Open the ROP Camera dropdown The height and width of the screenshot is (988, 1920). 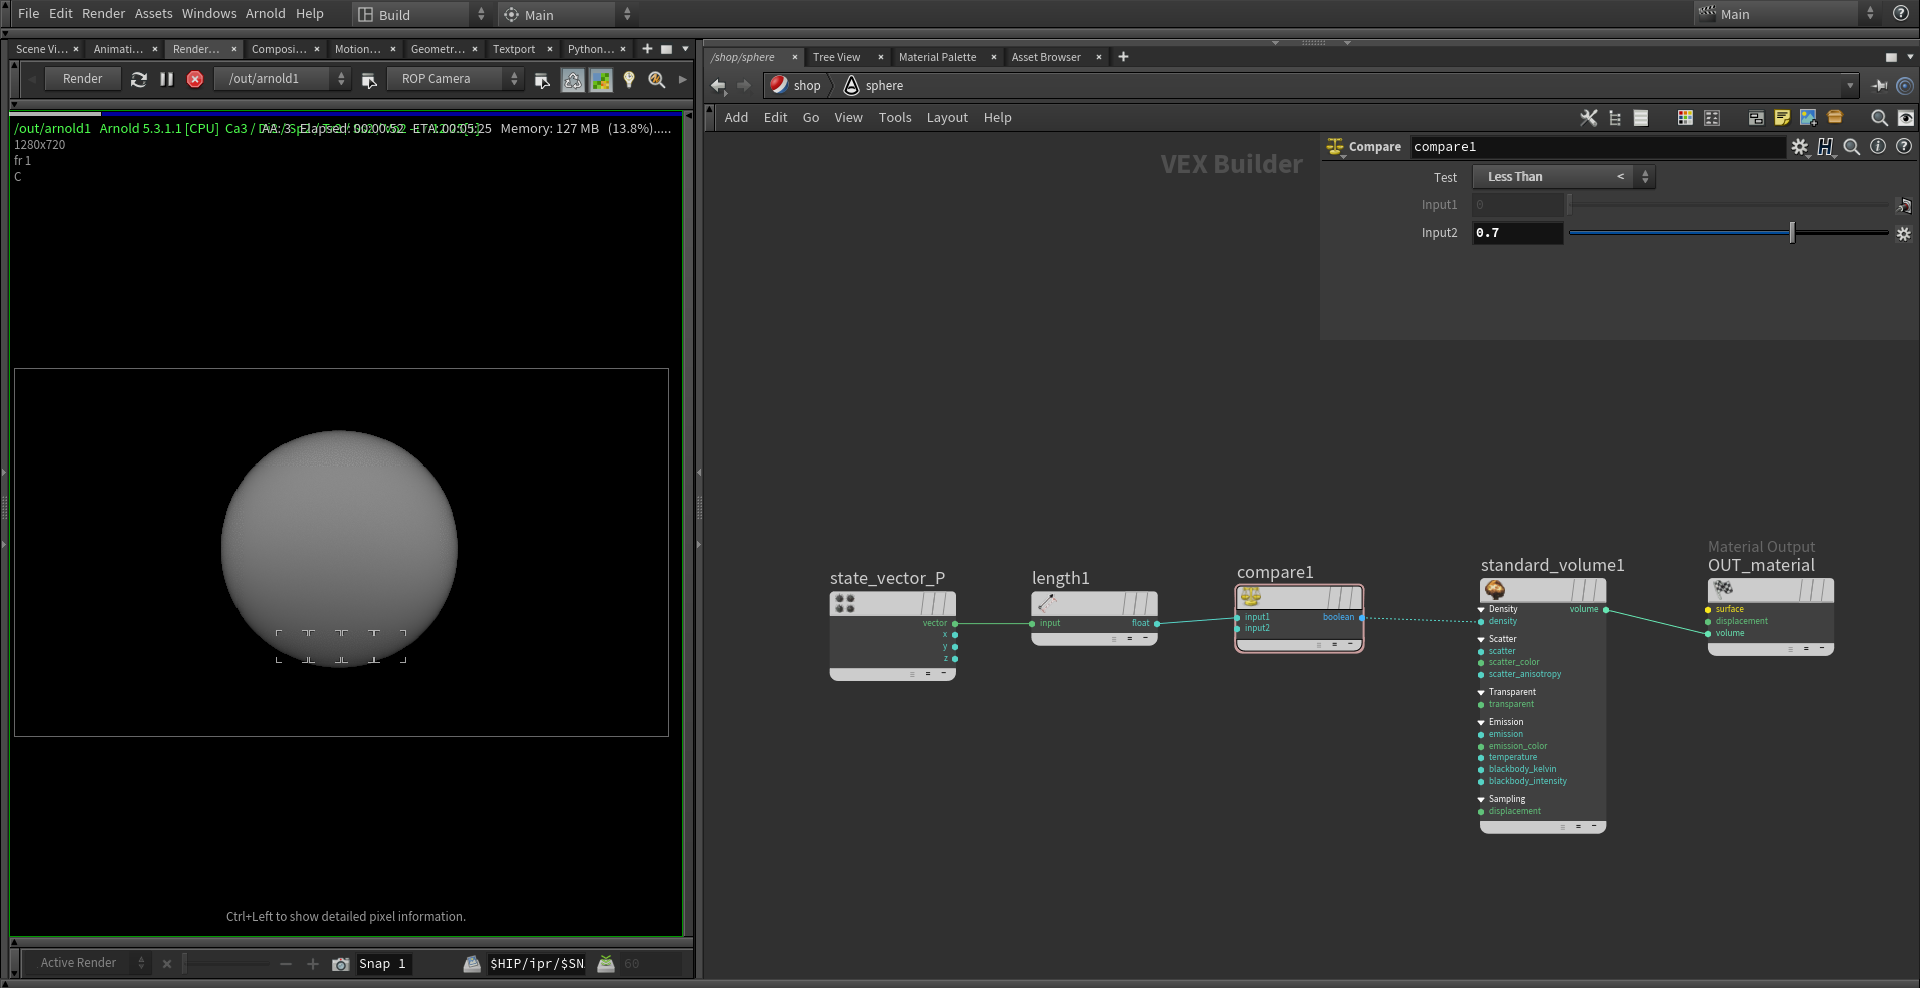(x=455, y=78)
